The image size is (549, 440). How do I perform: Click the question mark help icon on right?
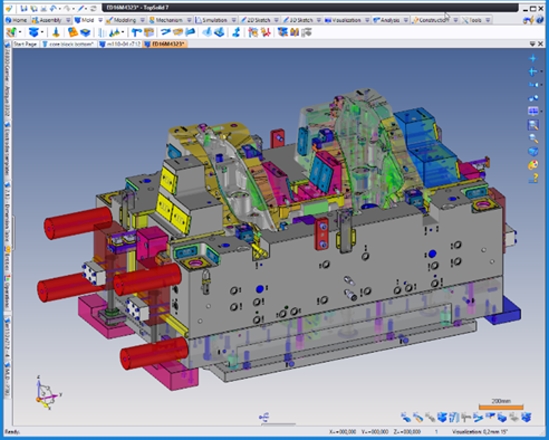coord(533,178)
